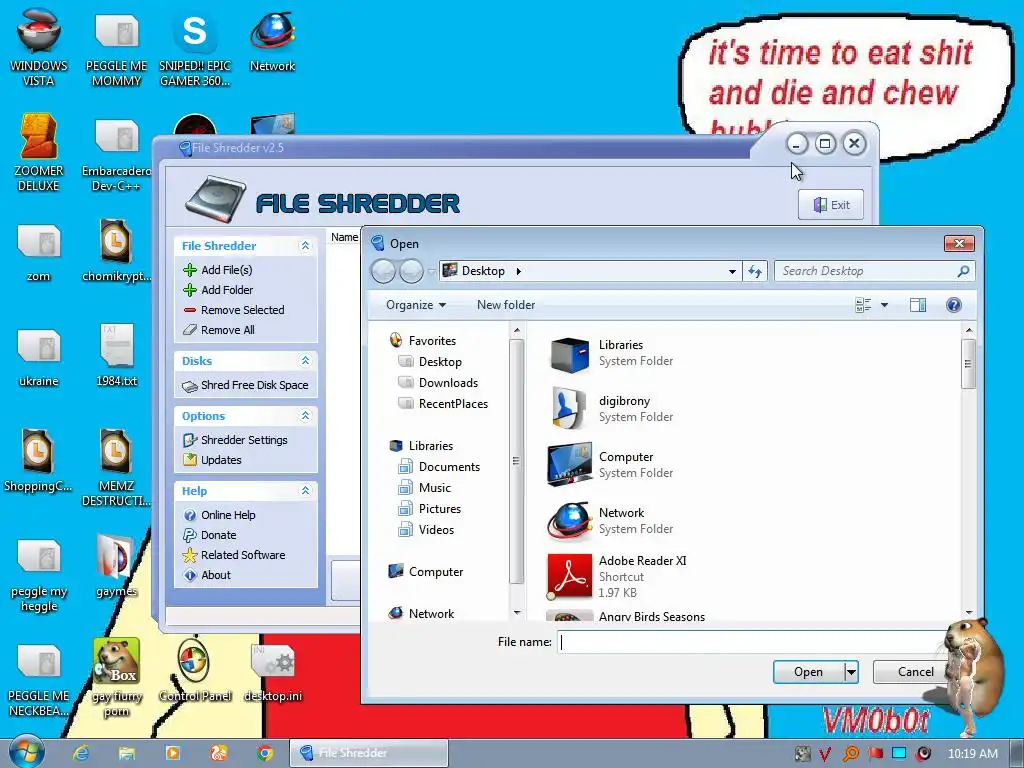This screenshot has height=768, width=1024.
Task: Toggle the preview pane icon
Action: click(x=918, y=305)
